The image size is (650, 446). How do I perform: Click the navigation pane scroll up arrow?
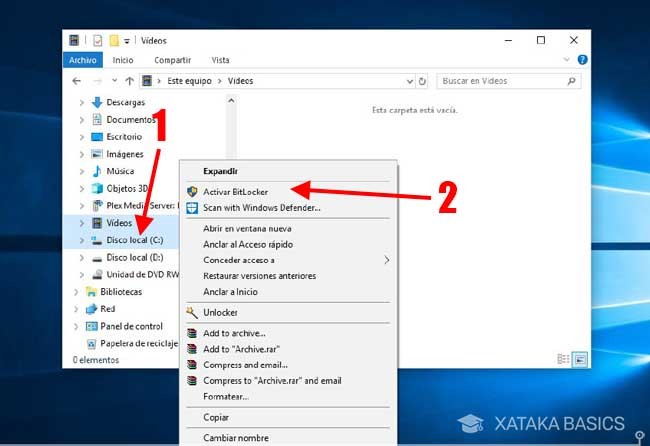(231, 101)
